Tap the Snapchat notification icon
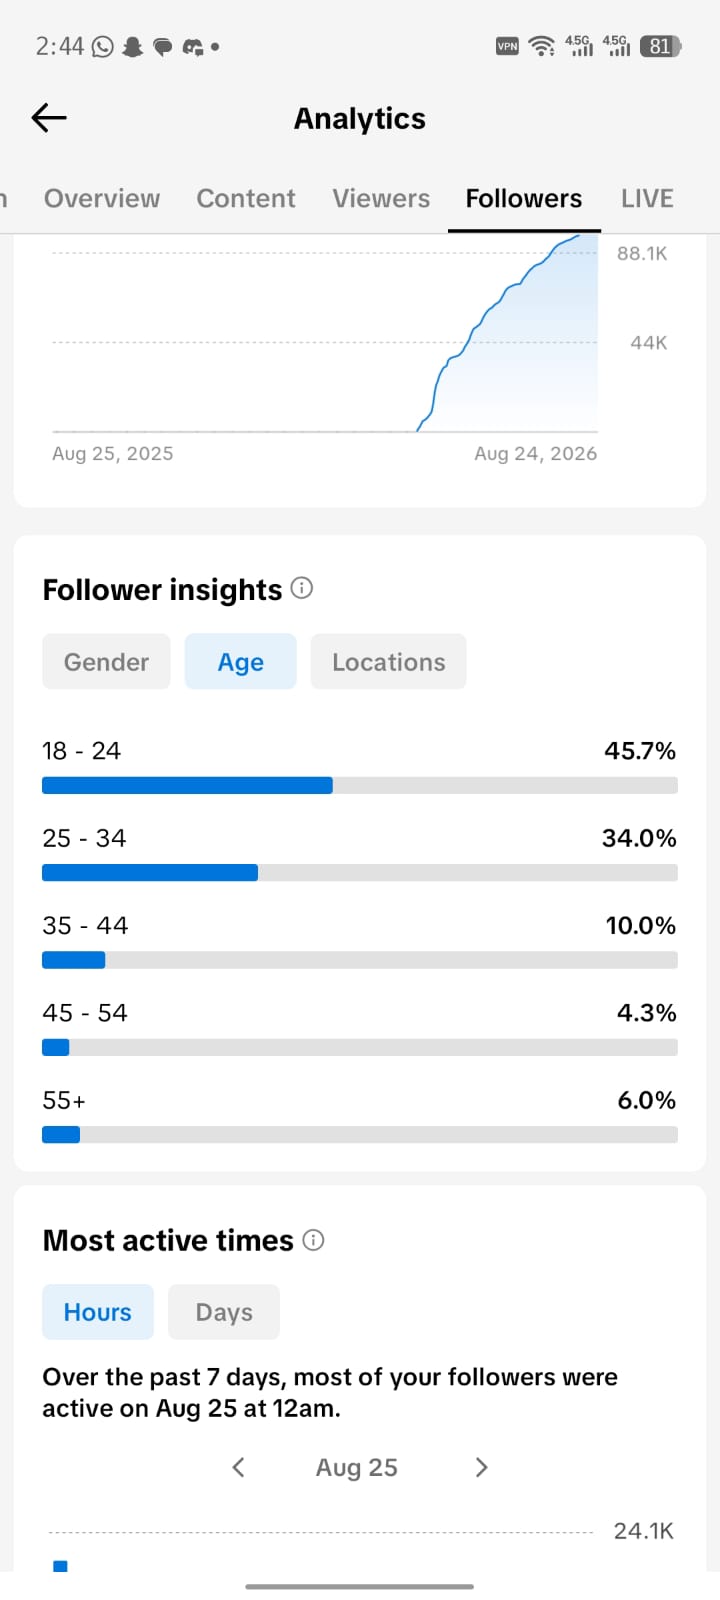 click(132, 46)
